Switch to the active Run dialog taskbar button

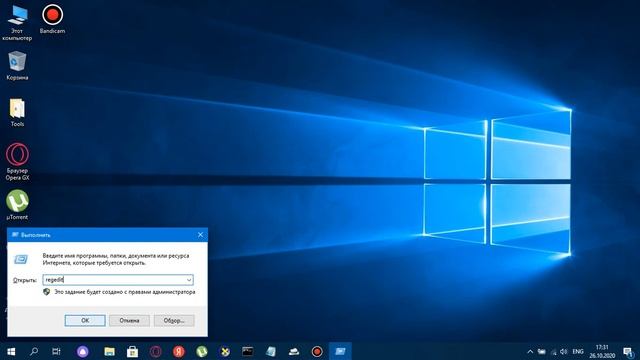(x=340, y=351)
